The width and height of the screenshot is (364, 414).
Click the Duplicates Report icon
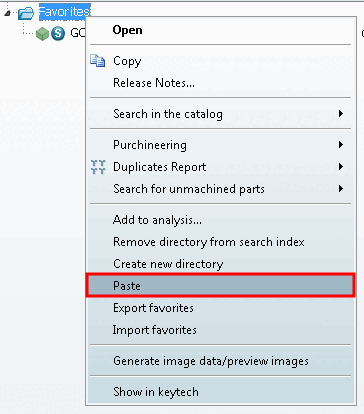coord(98,167)
